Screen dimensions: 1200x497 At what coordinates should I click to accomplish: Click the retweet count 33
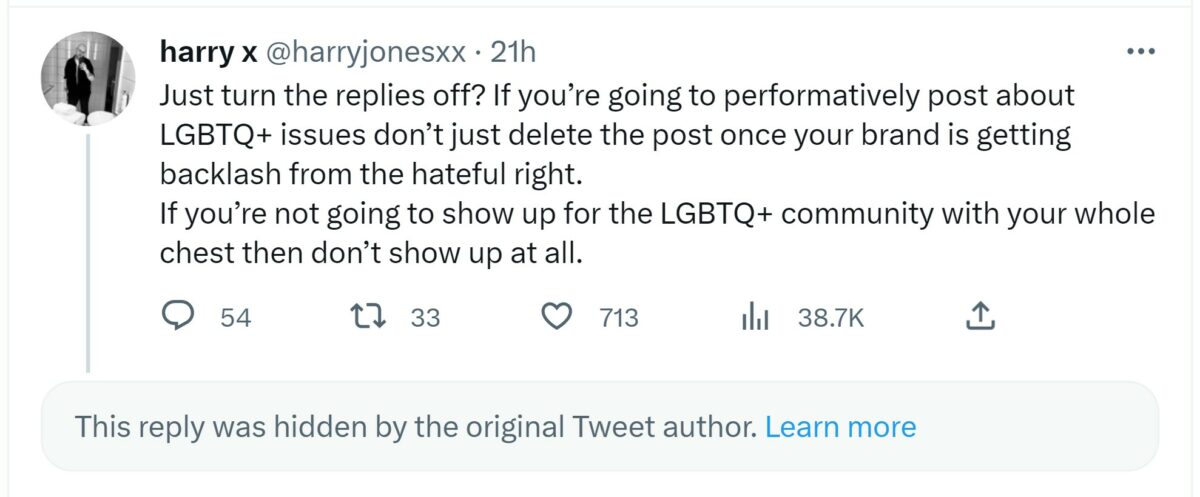point(425,318)
